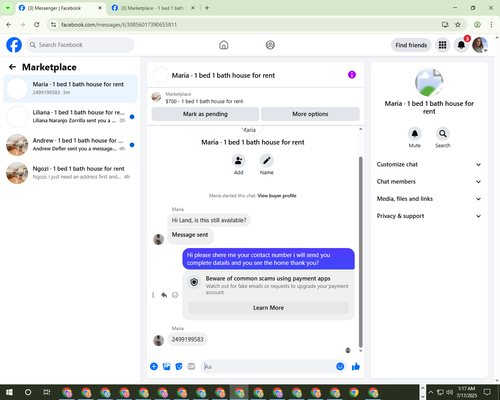
Task: Click Learn More about payment scams
Action: [x=268, y=308]
